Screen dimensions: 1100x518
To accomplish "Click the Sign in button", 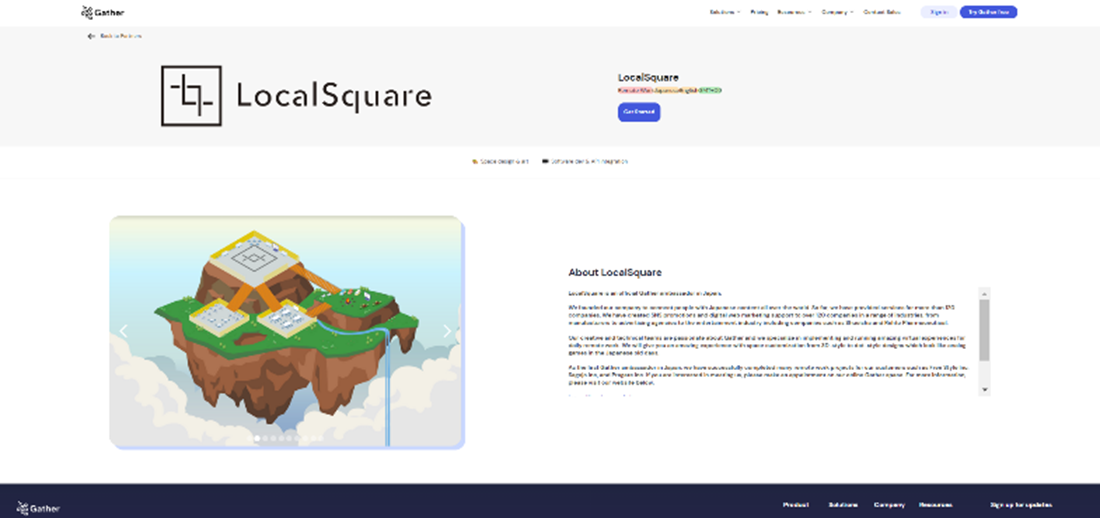I will tap(939, 12).
